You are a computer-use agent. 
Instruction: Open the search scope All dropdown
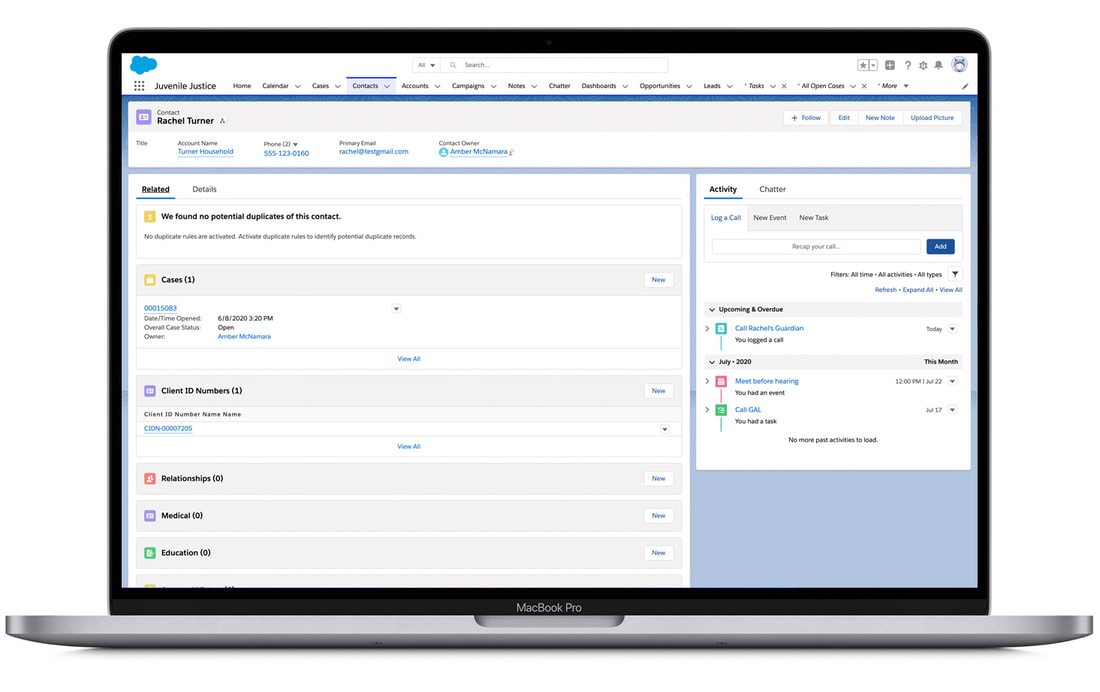(x=426, y=65)
